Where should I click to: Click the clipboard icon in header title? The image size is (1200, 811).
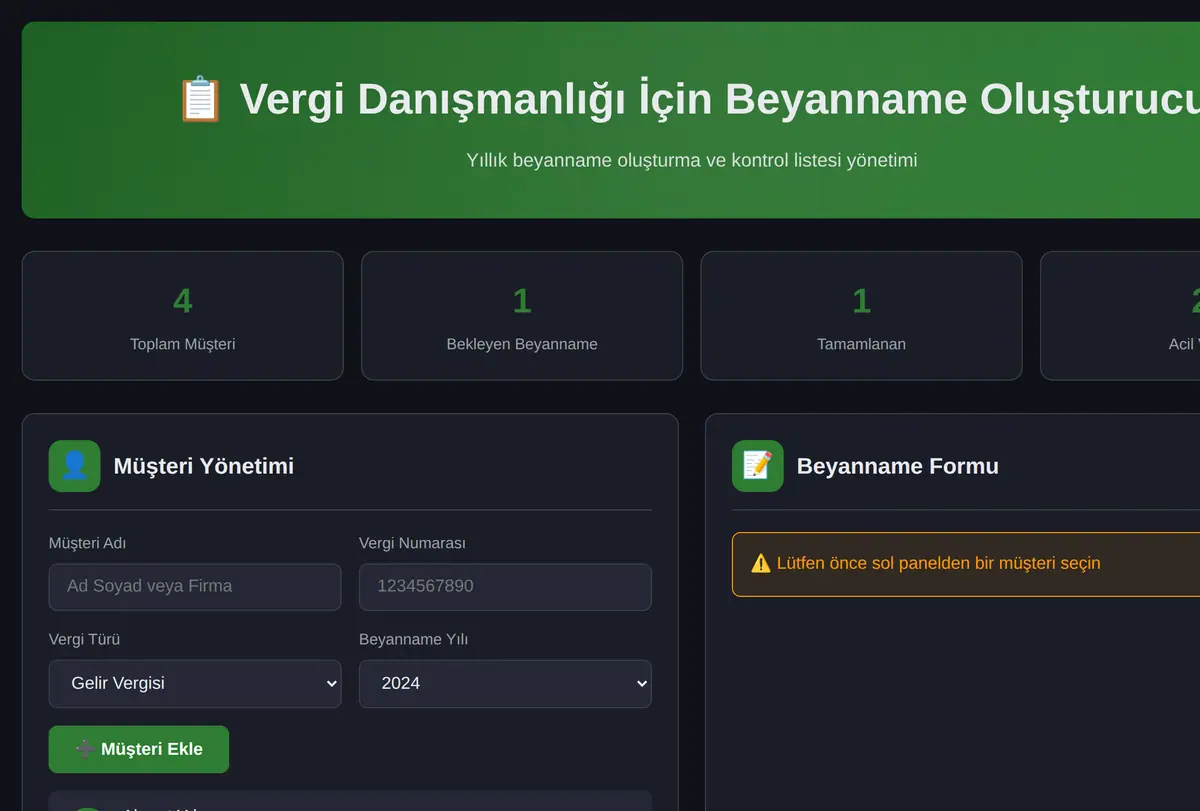[x=200, y=99]
